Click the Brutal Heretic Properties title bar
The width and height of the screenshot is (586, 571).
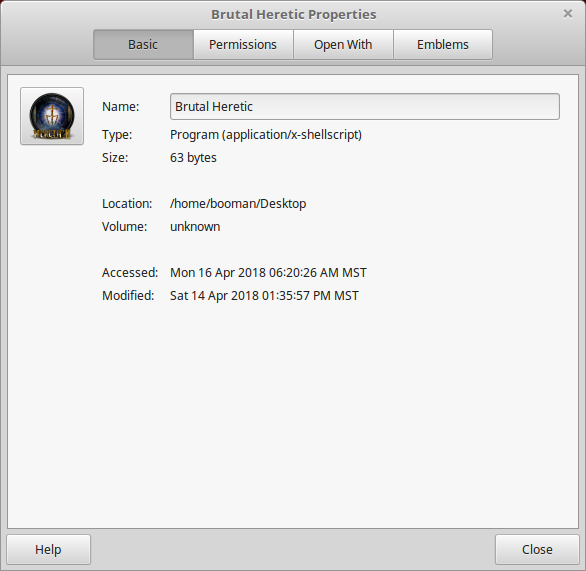click(293, 14)
